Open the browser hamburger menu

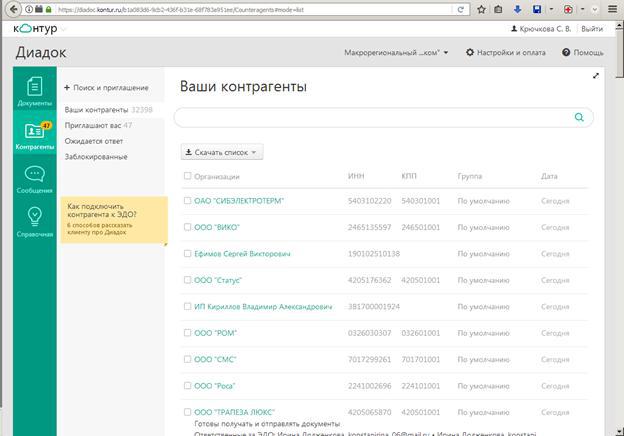pos(613,9)
